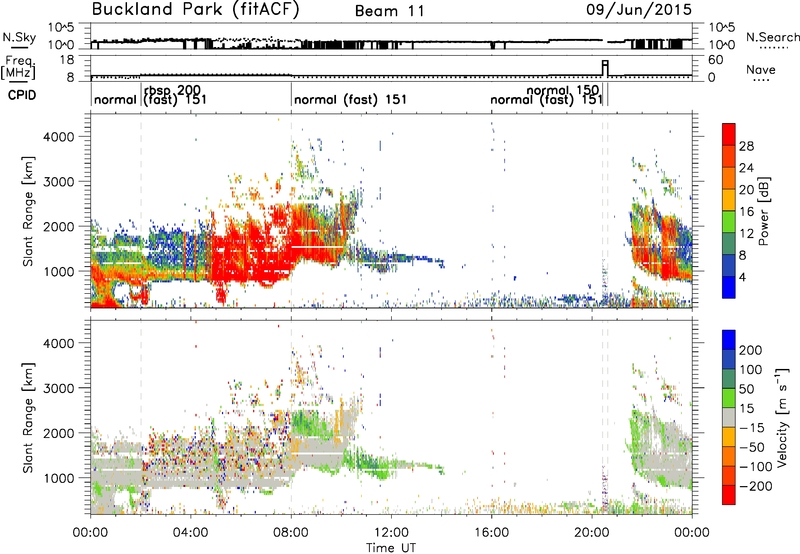800x554 pixels.
Task: Click the 'CPID' row label
Action: coord(22,95)
